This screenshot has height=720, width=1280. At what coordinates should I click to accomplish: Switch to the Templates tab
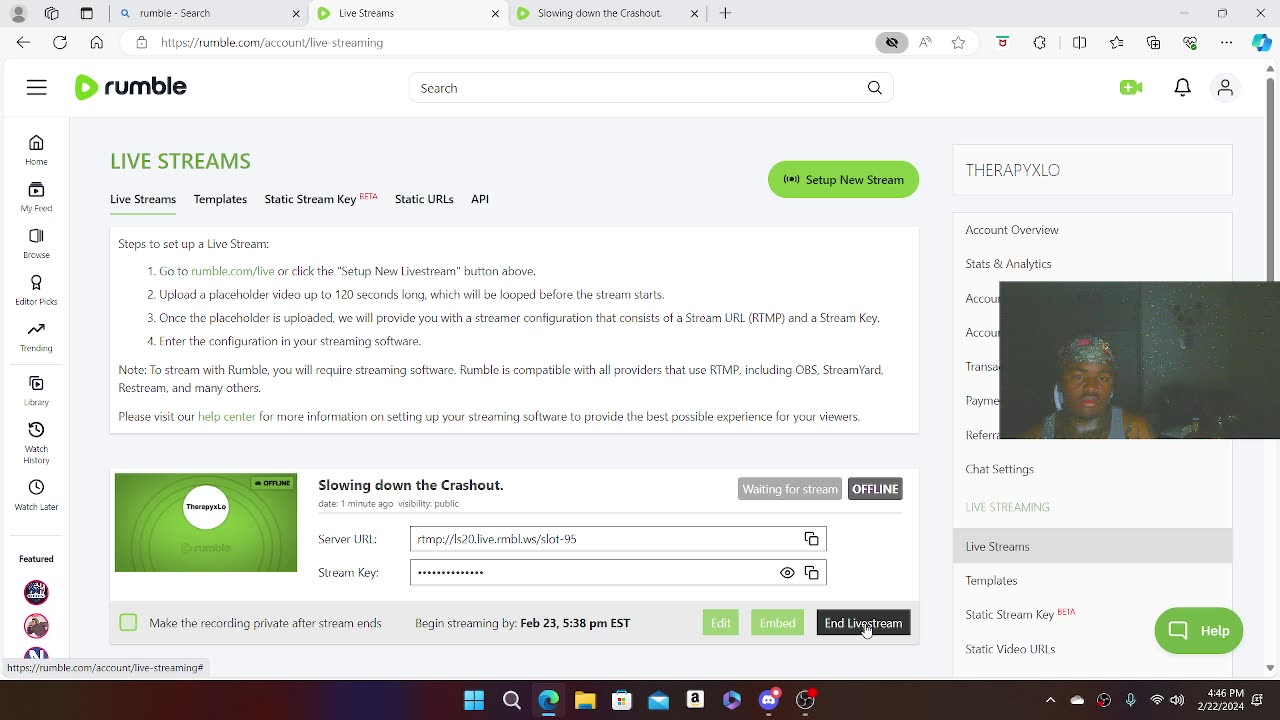pyautogui.click(x=220, y=199)
